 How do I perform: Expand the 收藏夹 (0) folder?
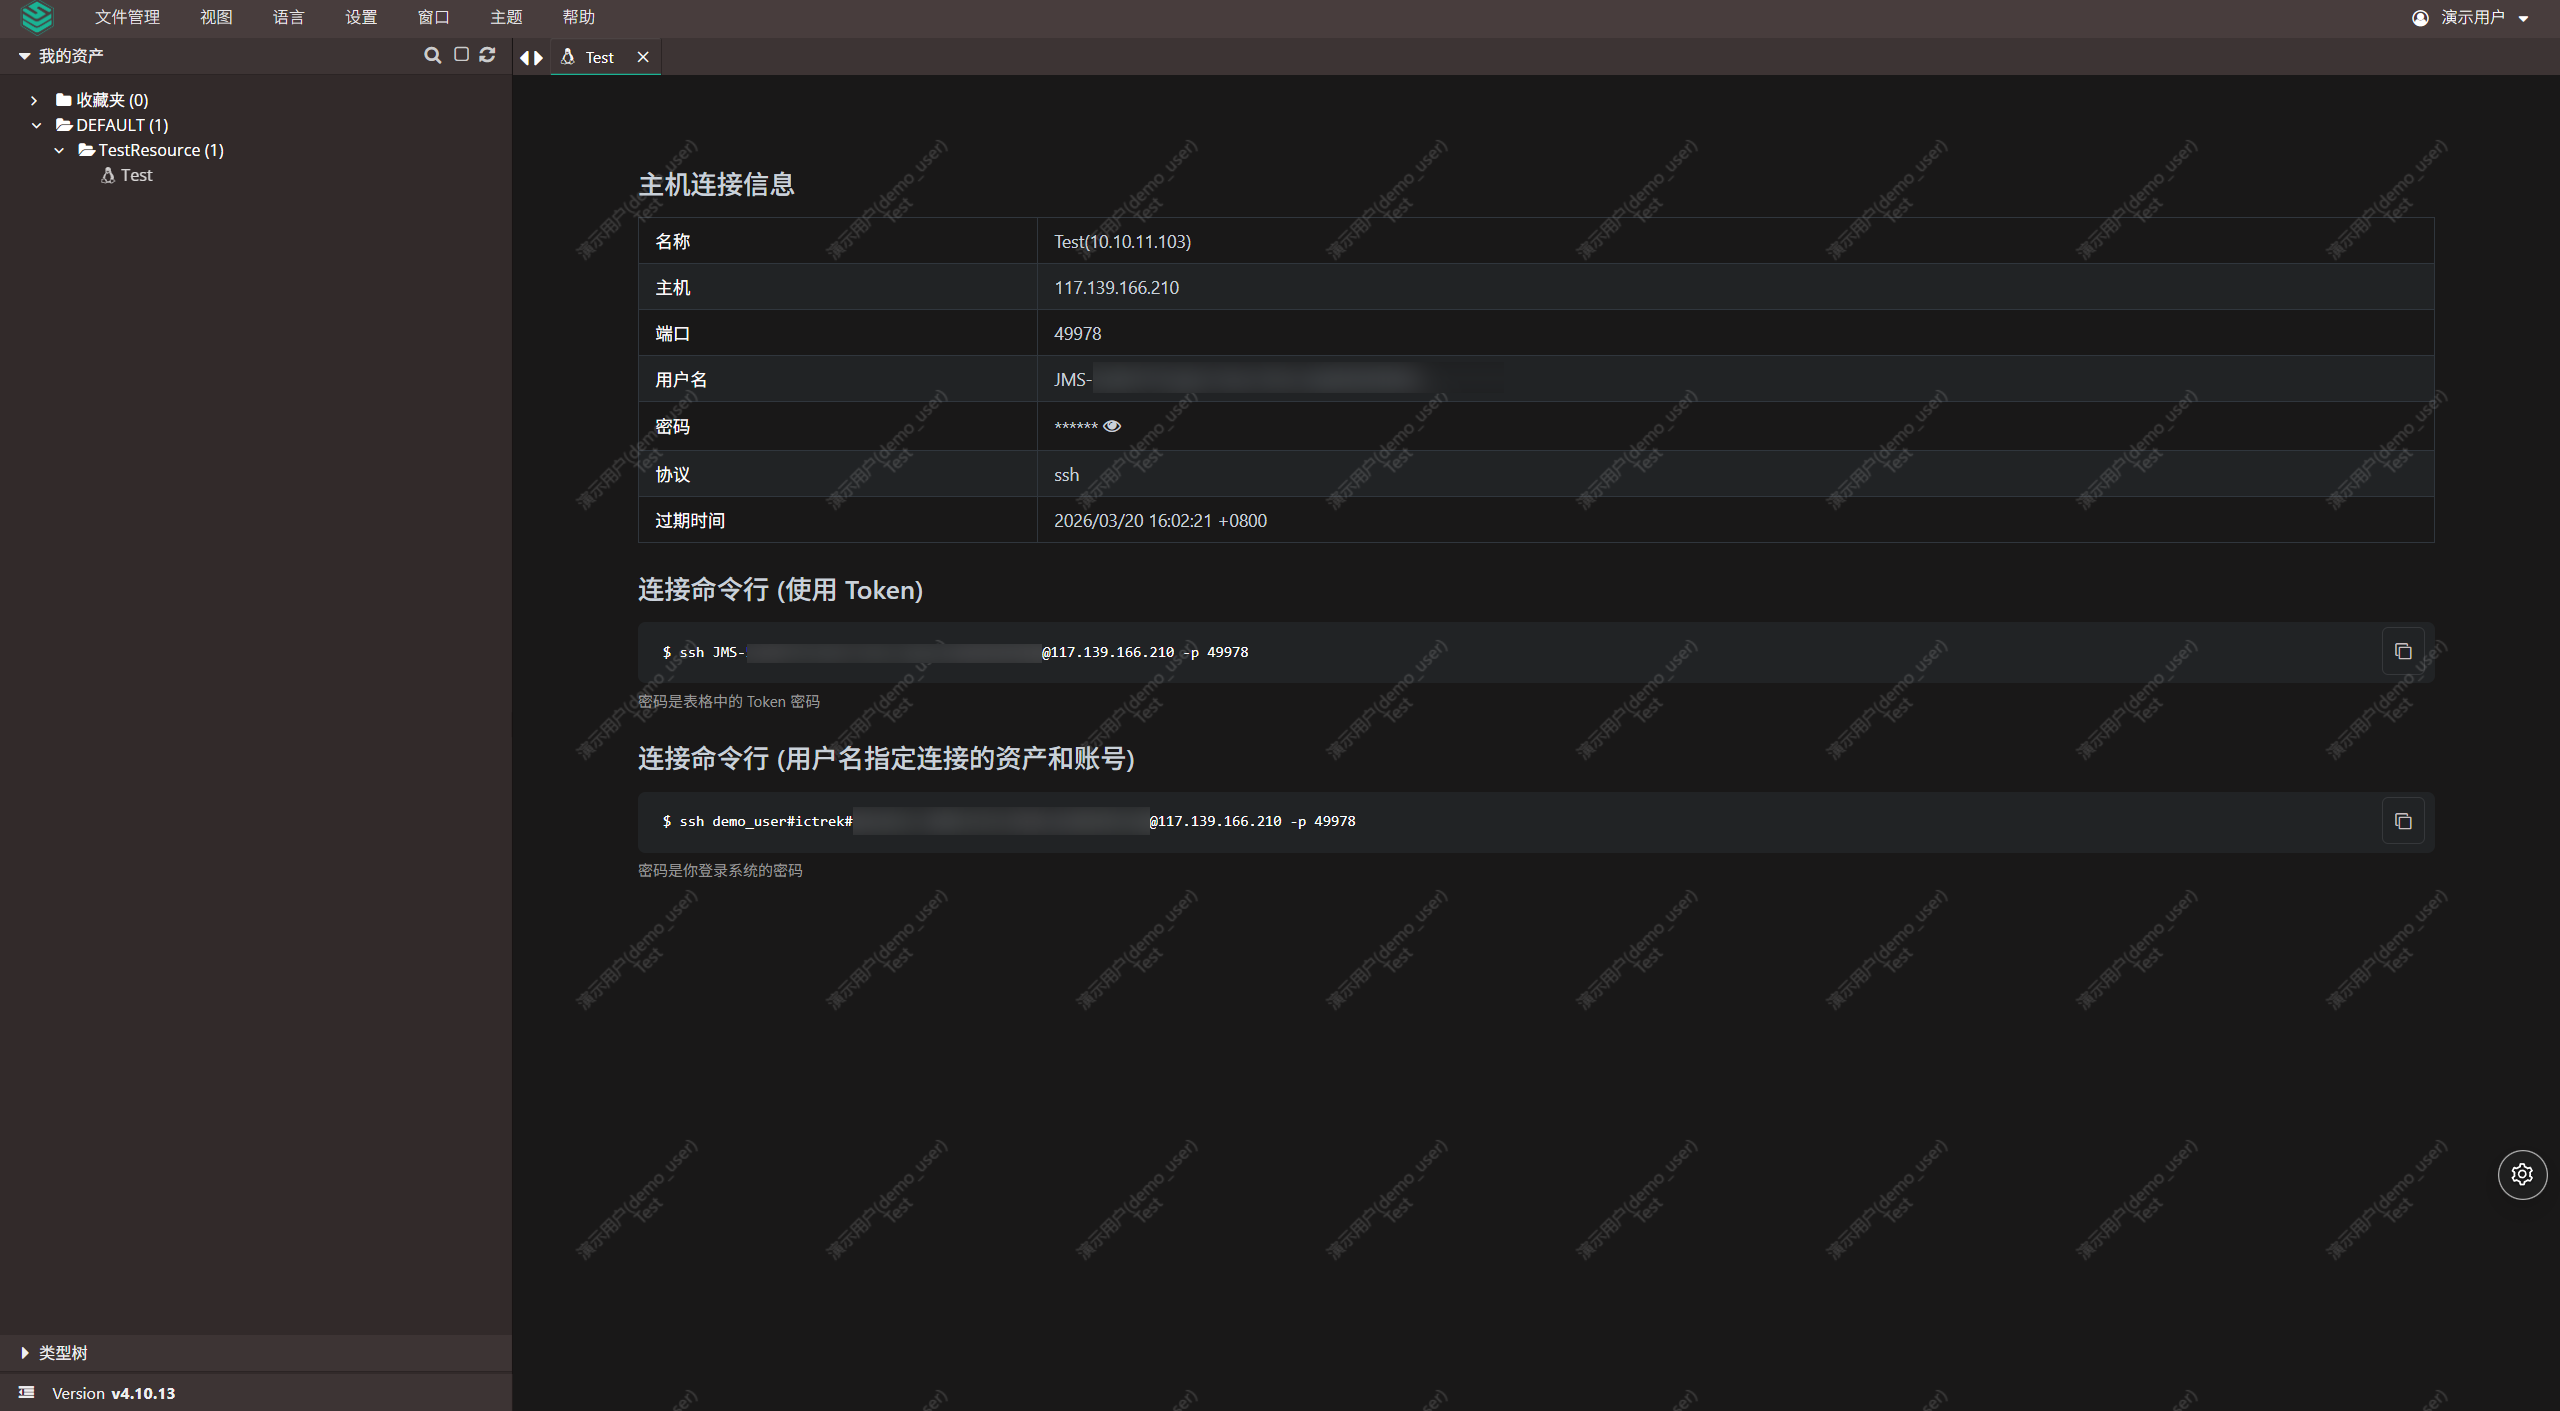click(34, 100)
